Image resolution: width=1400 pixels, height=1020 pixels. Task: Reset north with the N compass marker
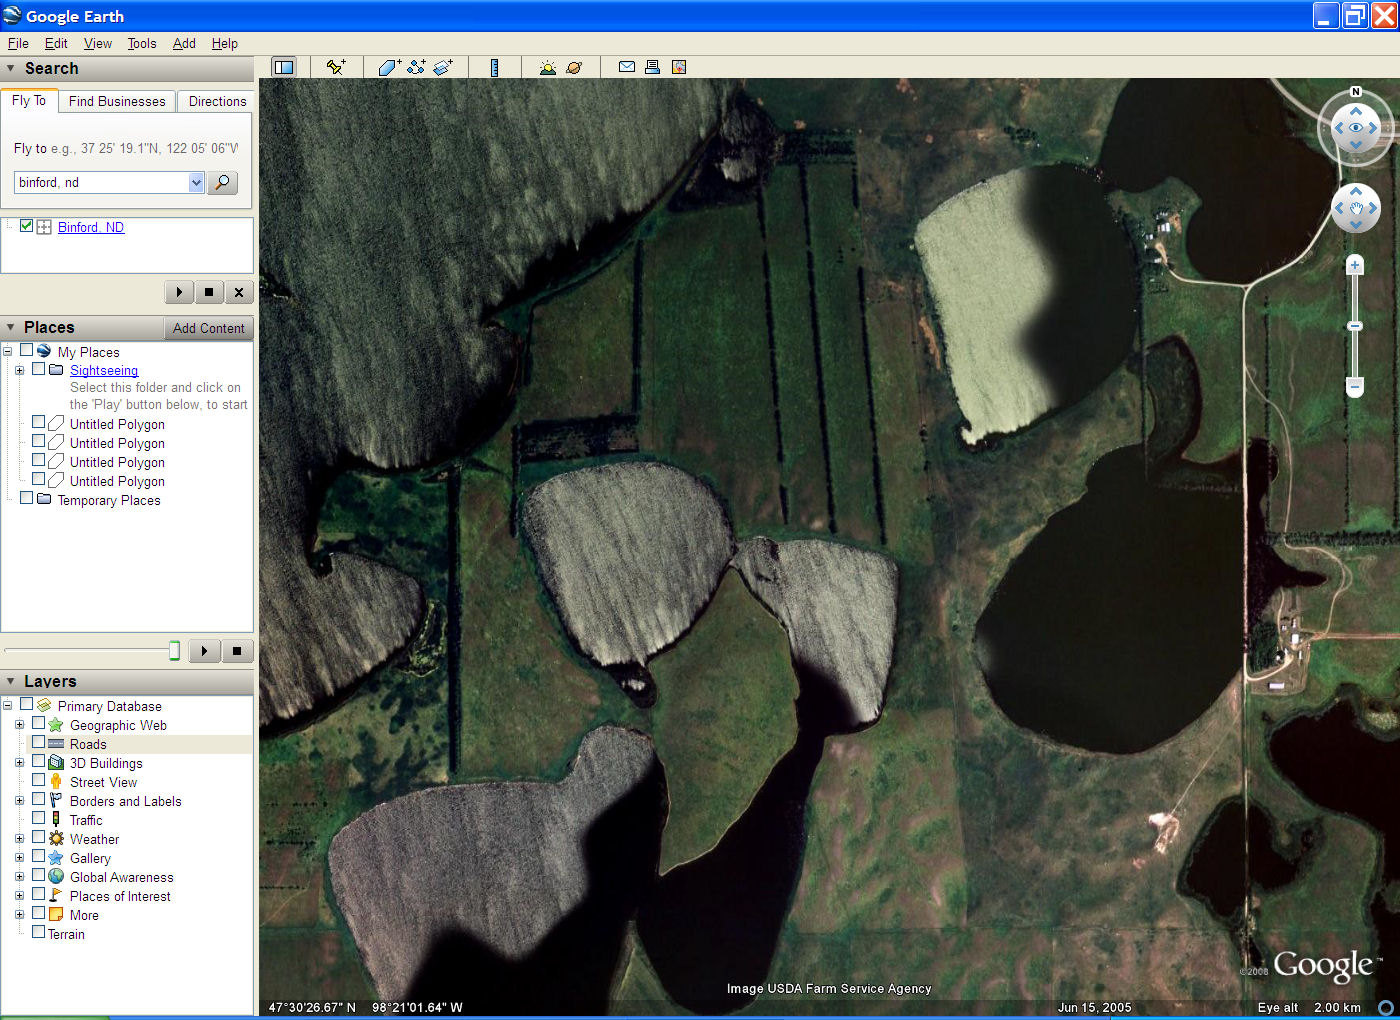click(x=1356, y=92)
